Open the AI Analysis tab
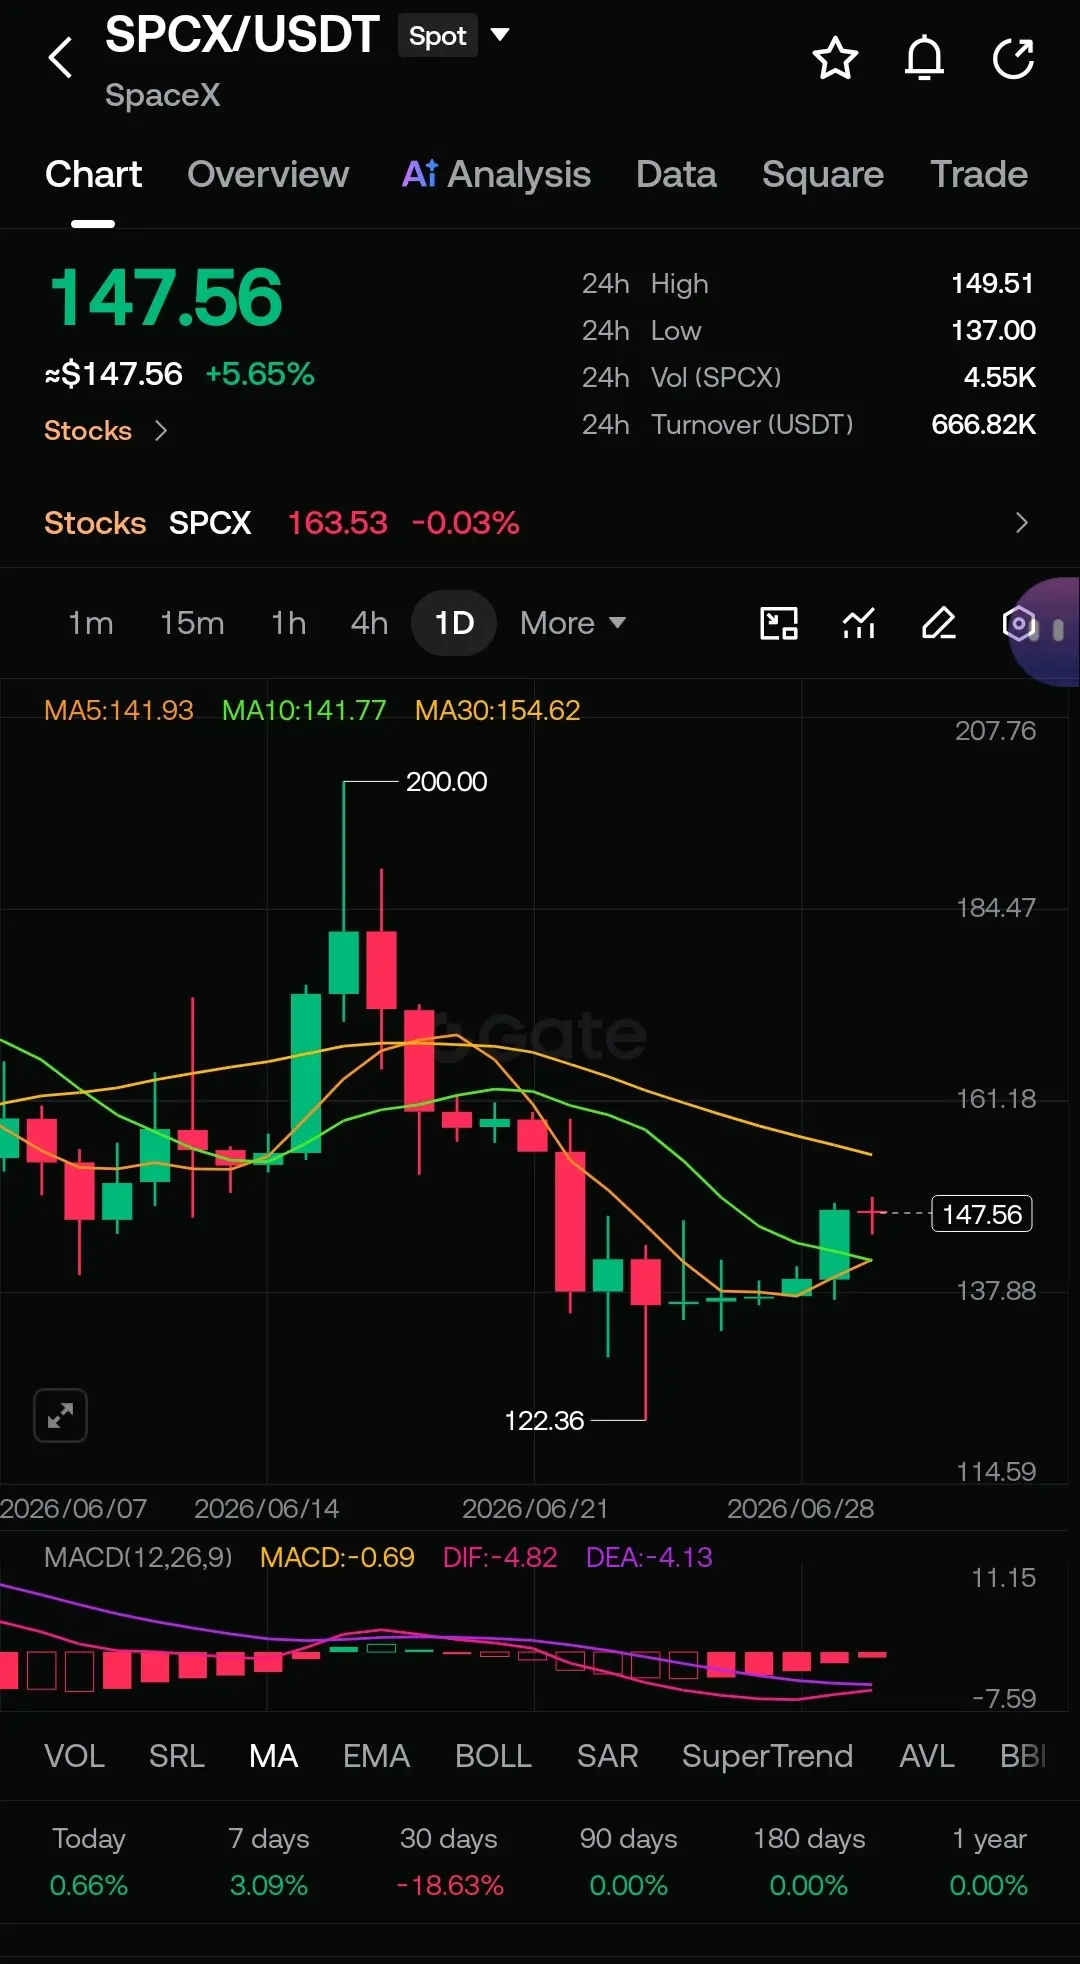The height and width of the screenshot is (1964, 1080). [496, 174]
